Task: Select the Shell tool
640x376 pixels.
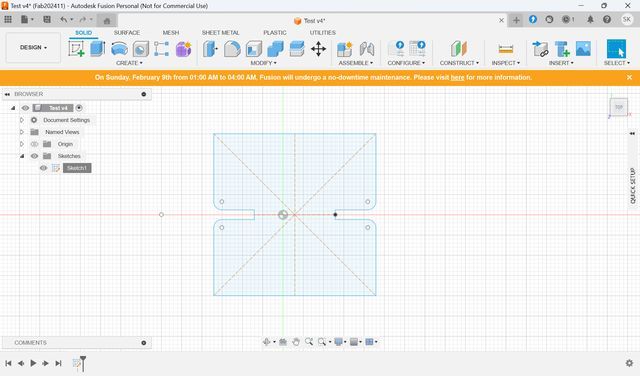Action: (x=254, y=49)
